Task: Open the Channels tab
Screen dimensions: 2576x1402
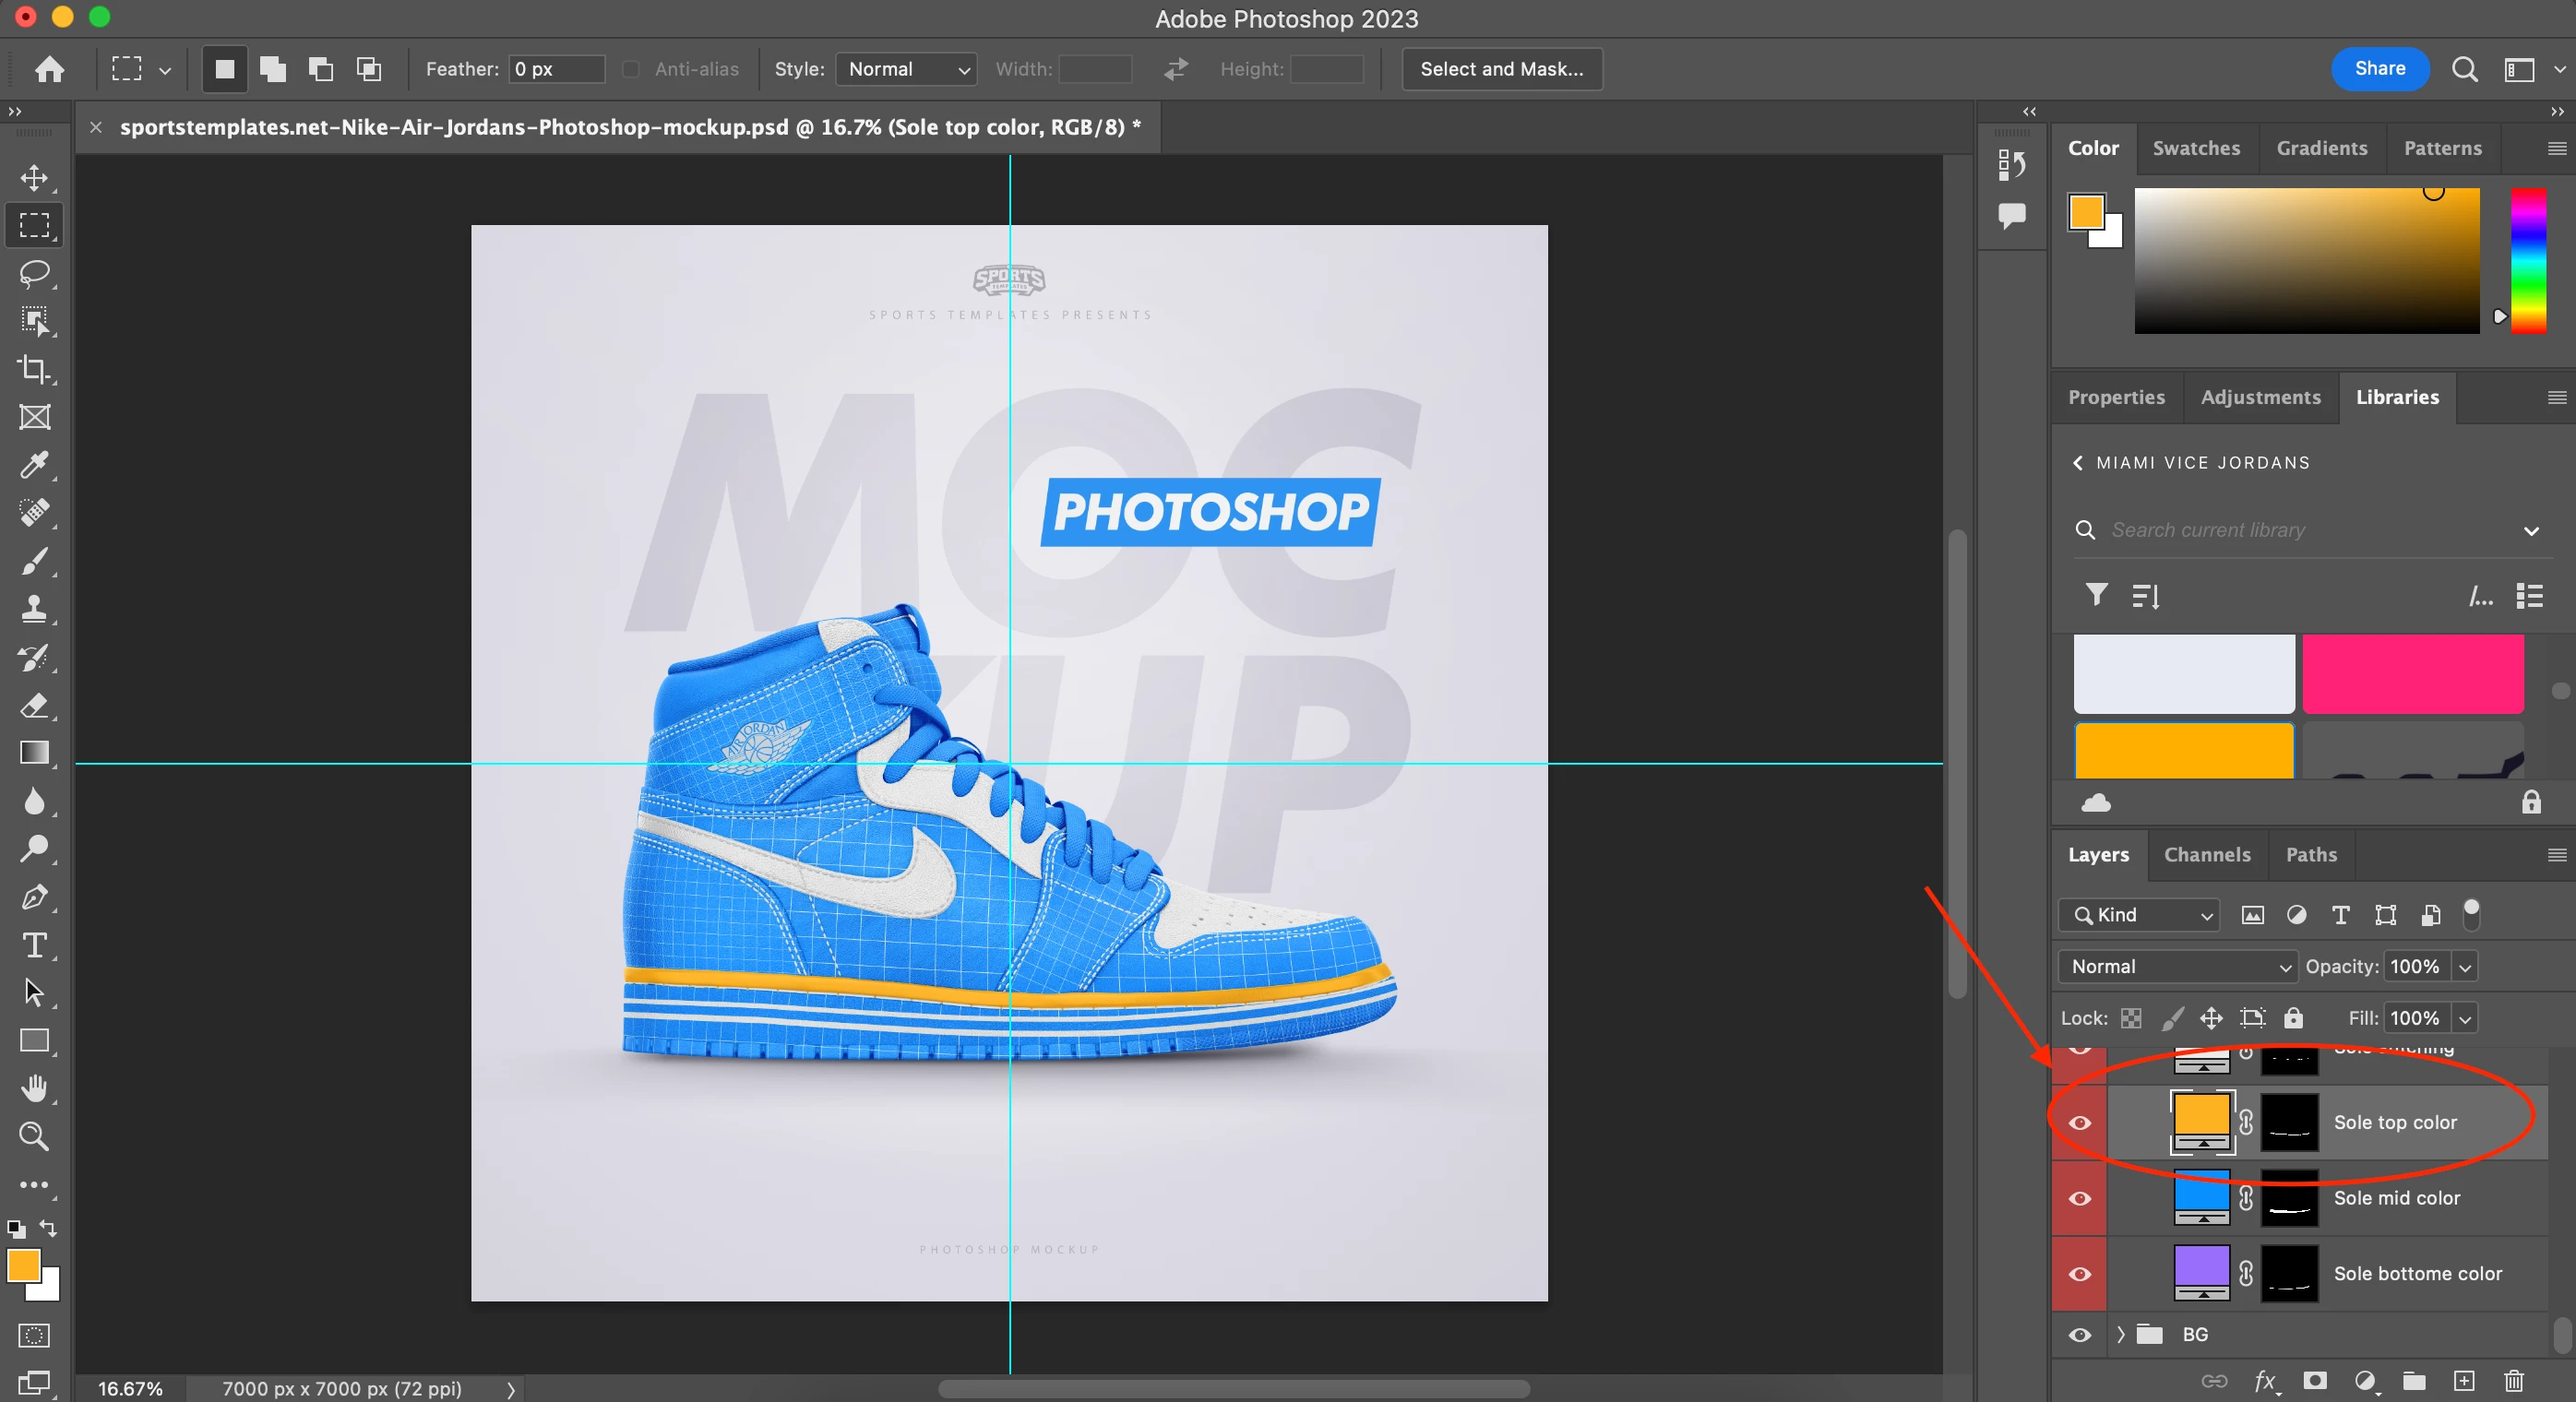Action: [x=2207, y=855]
